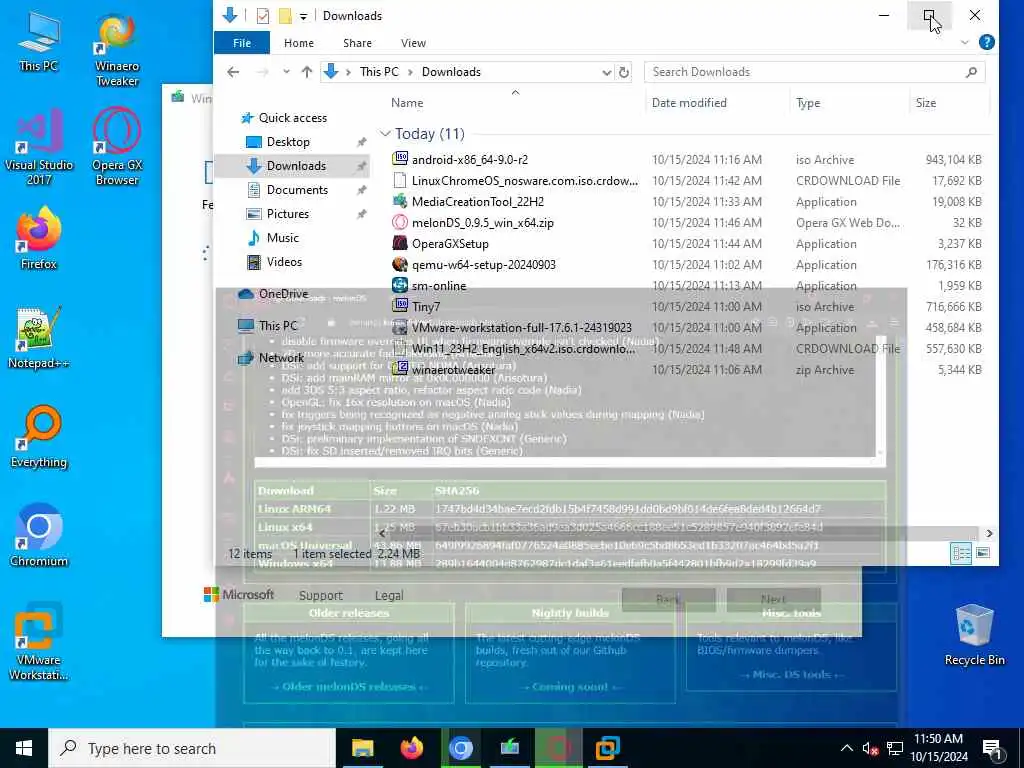
Task: Click Opera GX icon in taskbar
Action: pos(558,748)
